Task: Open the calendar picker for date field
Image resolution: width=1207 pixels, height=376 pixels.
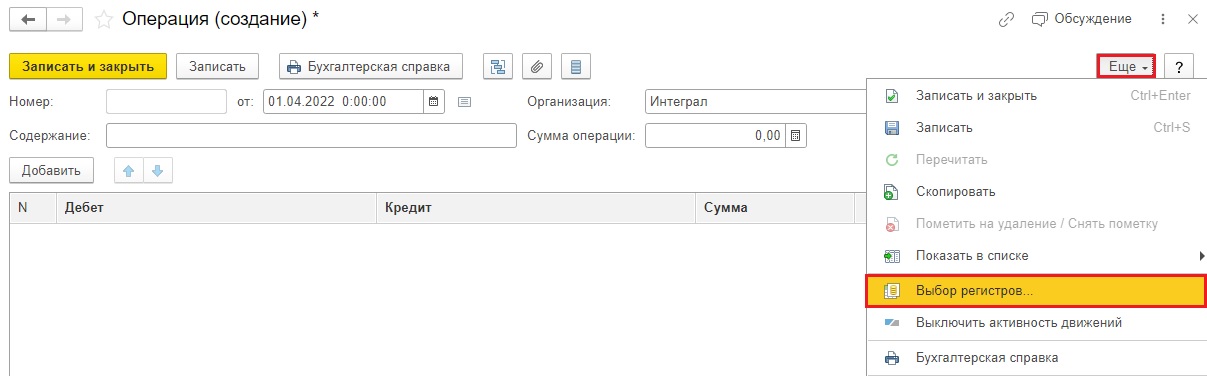Action: pos(434,101)
